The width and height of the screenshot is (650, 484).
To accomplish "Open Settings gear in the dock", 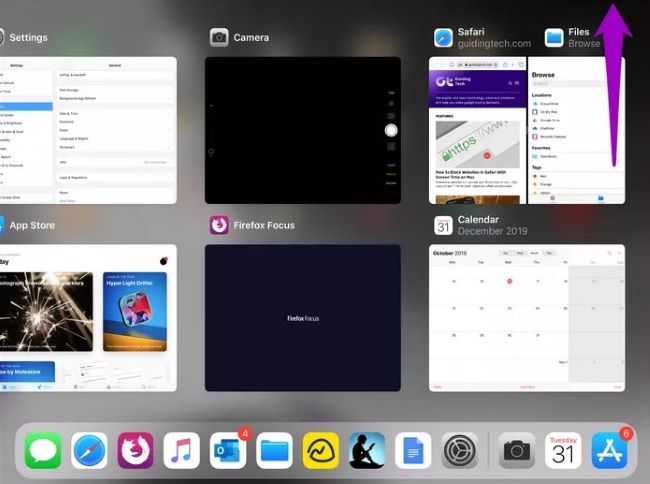I will coord(459,450).
